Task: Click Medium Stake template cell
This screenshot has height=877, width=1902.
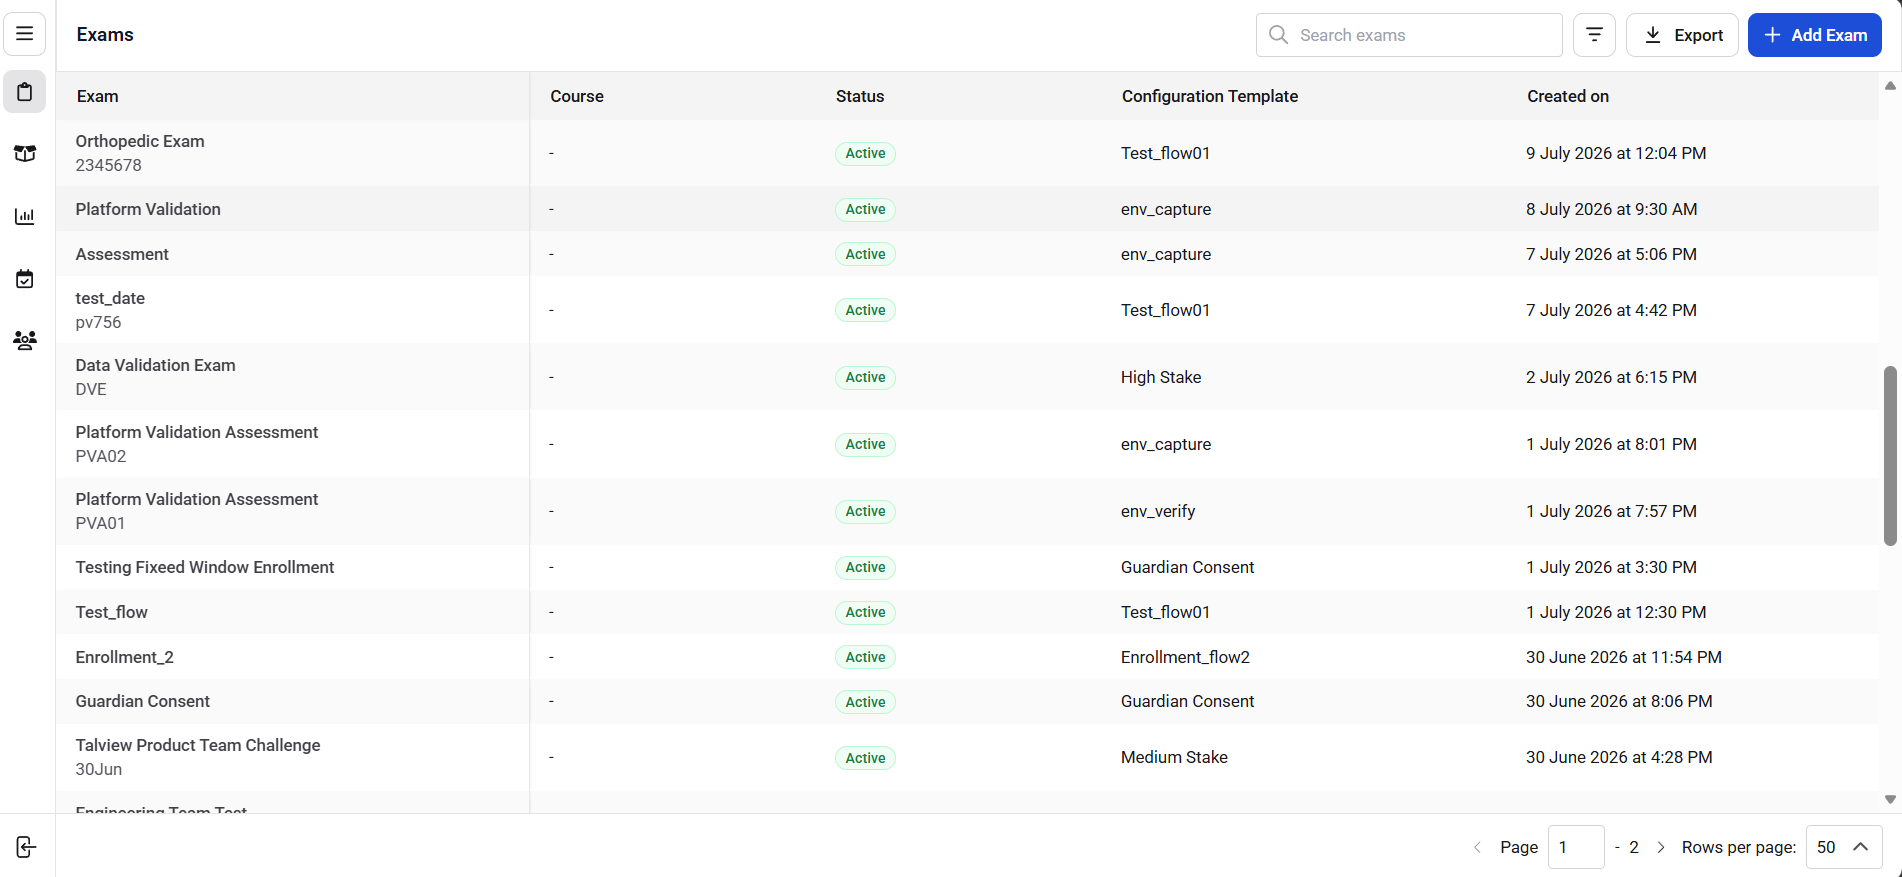Action: click(x=1174, y=757)
